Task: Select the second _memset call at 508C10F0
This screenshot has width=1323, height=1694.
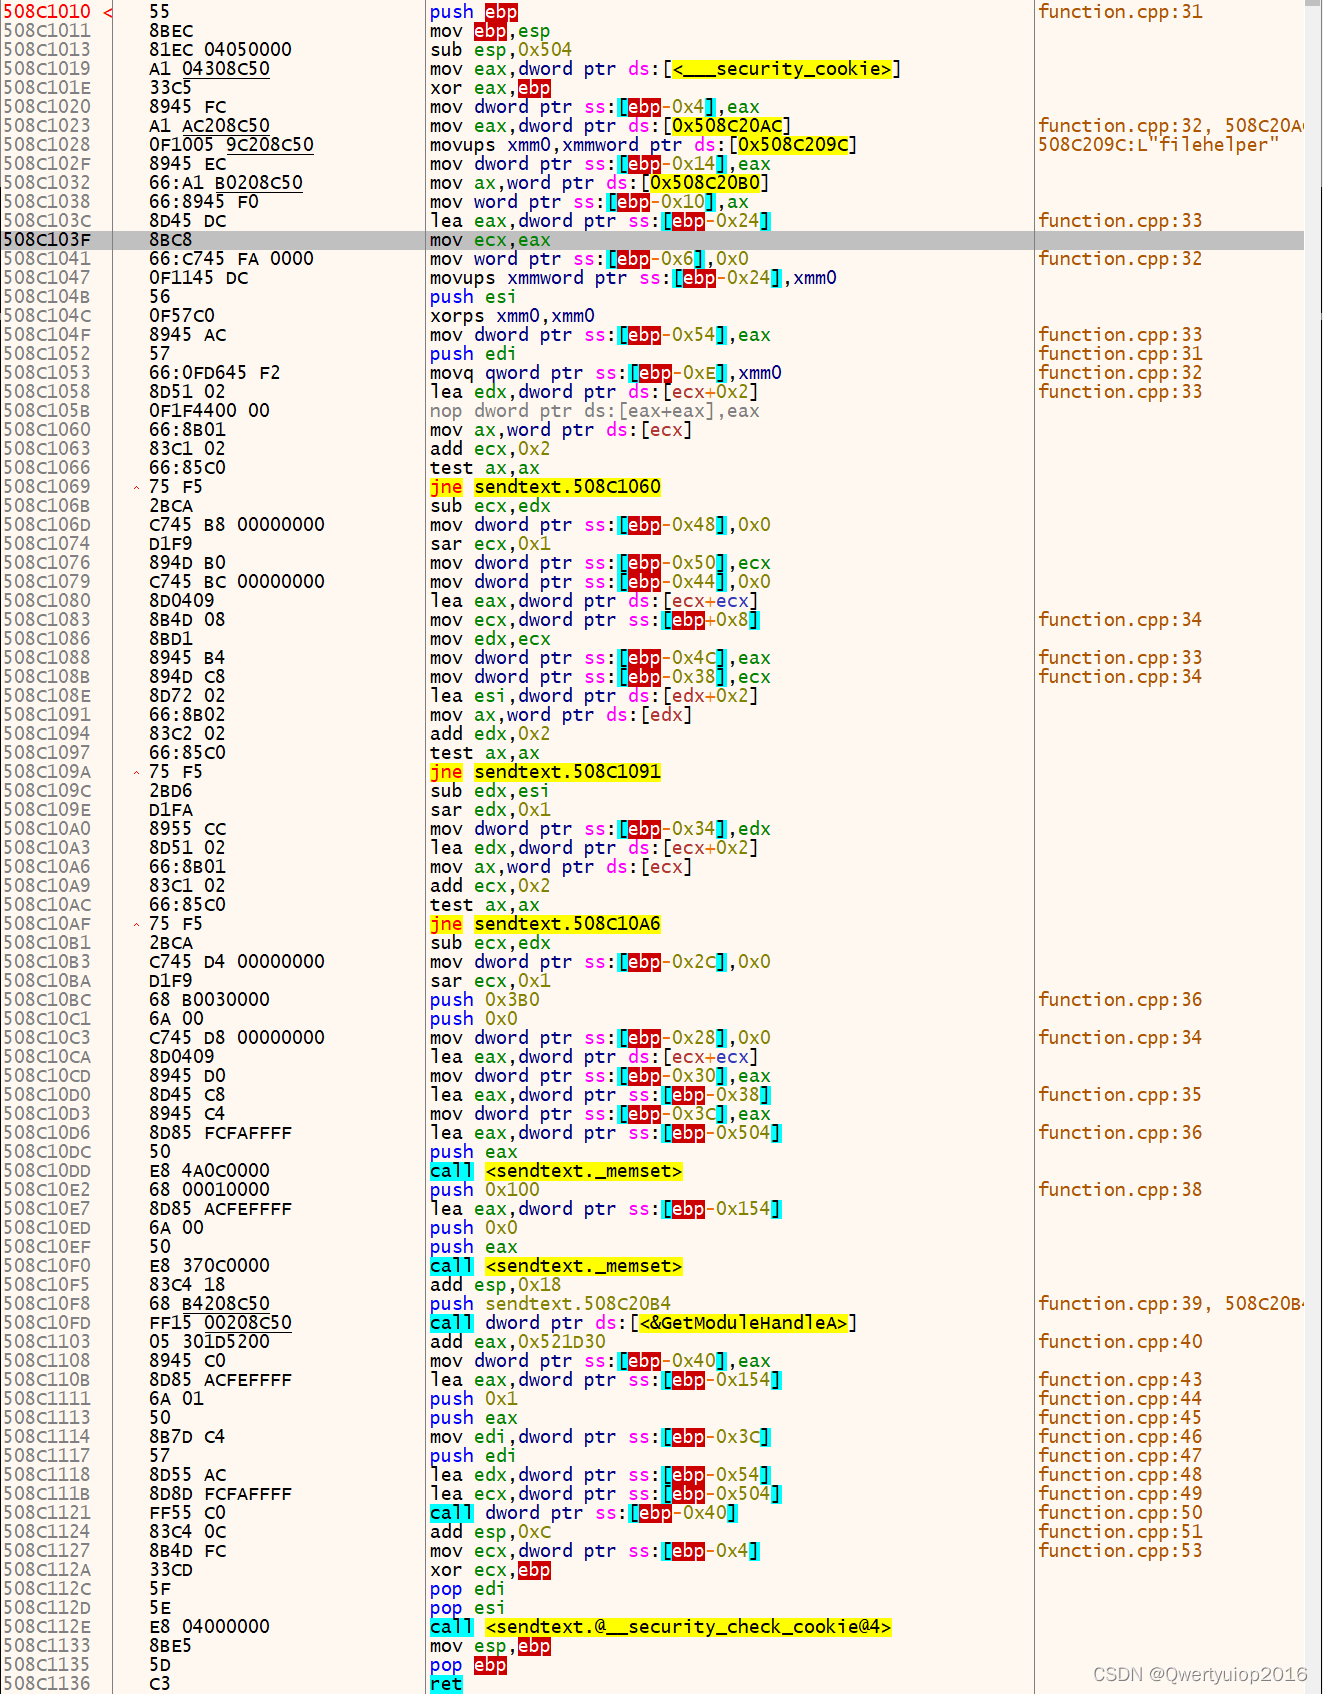Action: (x=556, y=1266)
